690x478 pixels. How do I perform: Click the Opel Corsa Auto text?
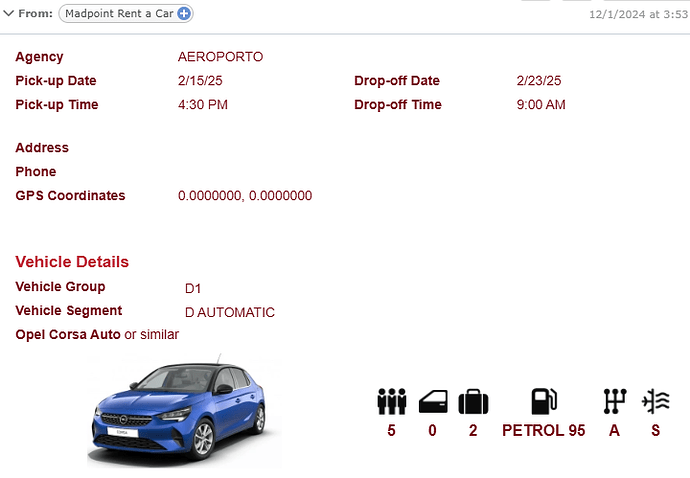[68, 335]
